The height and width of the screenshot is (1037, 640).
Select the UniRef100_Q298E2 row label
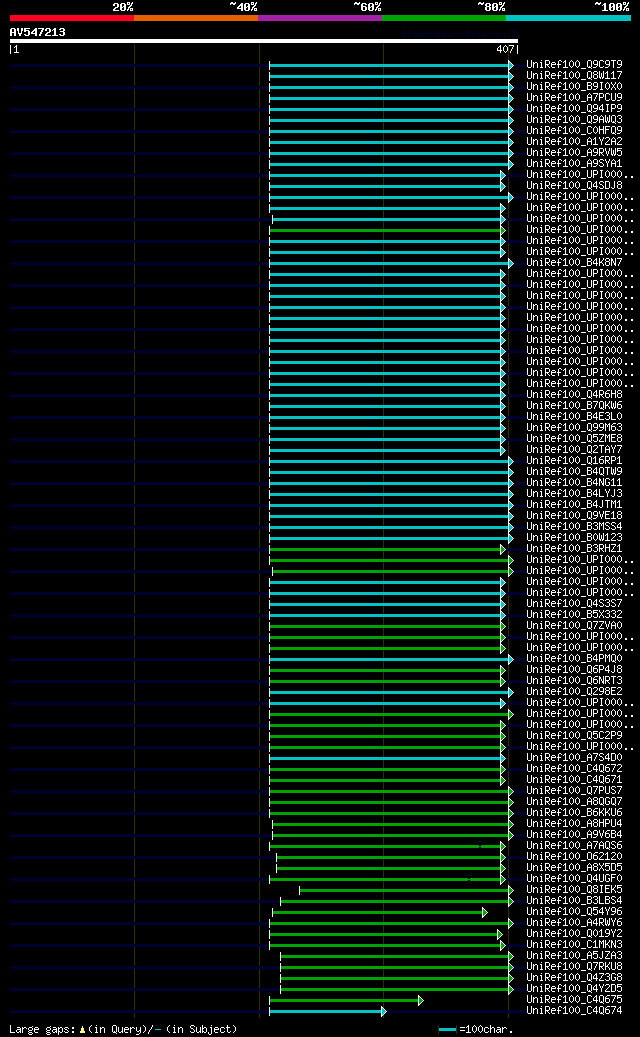tap(574, 692)
